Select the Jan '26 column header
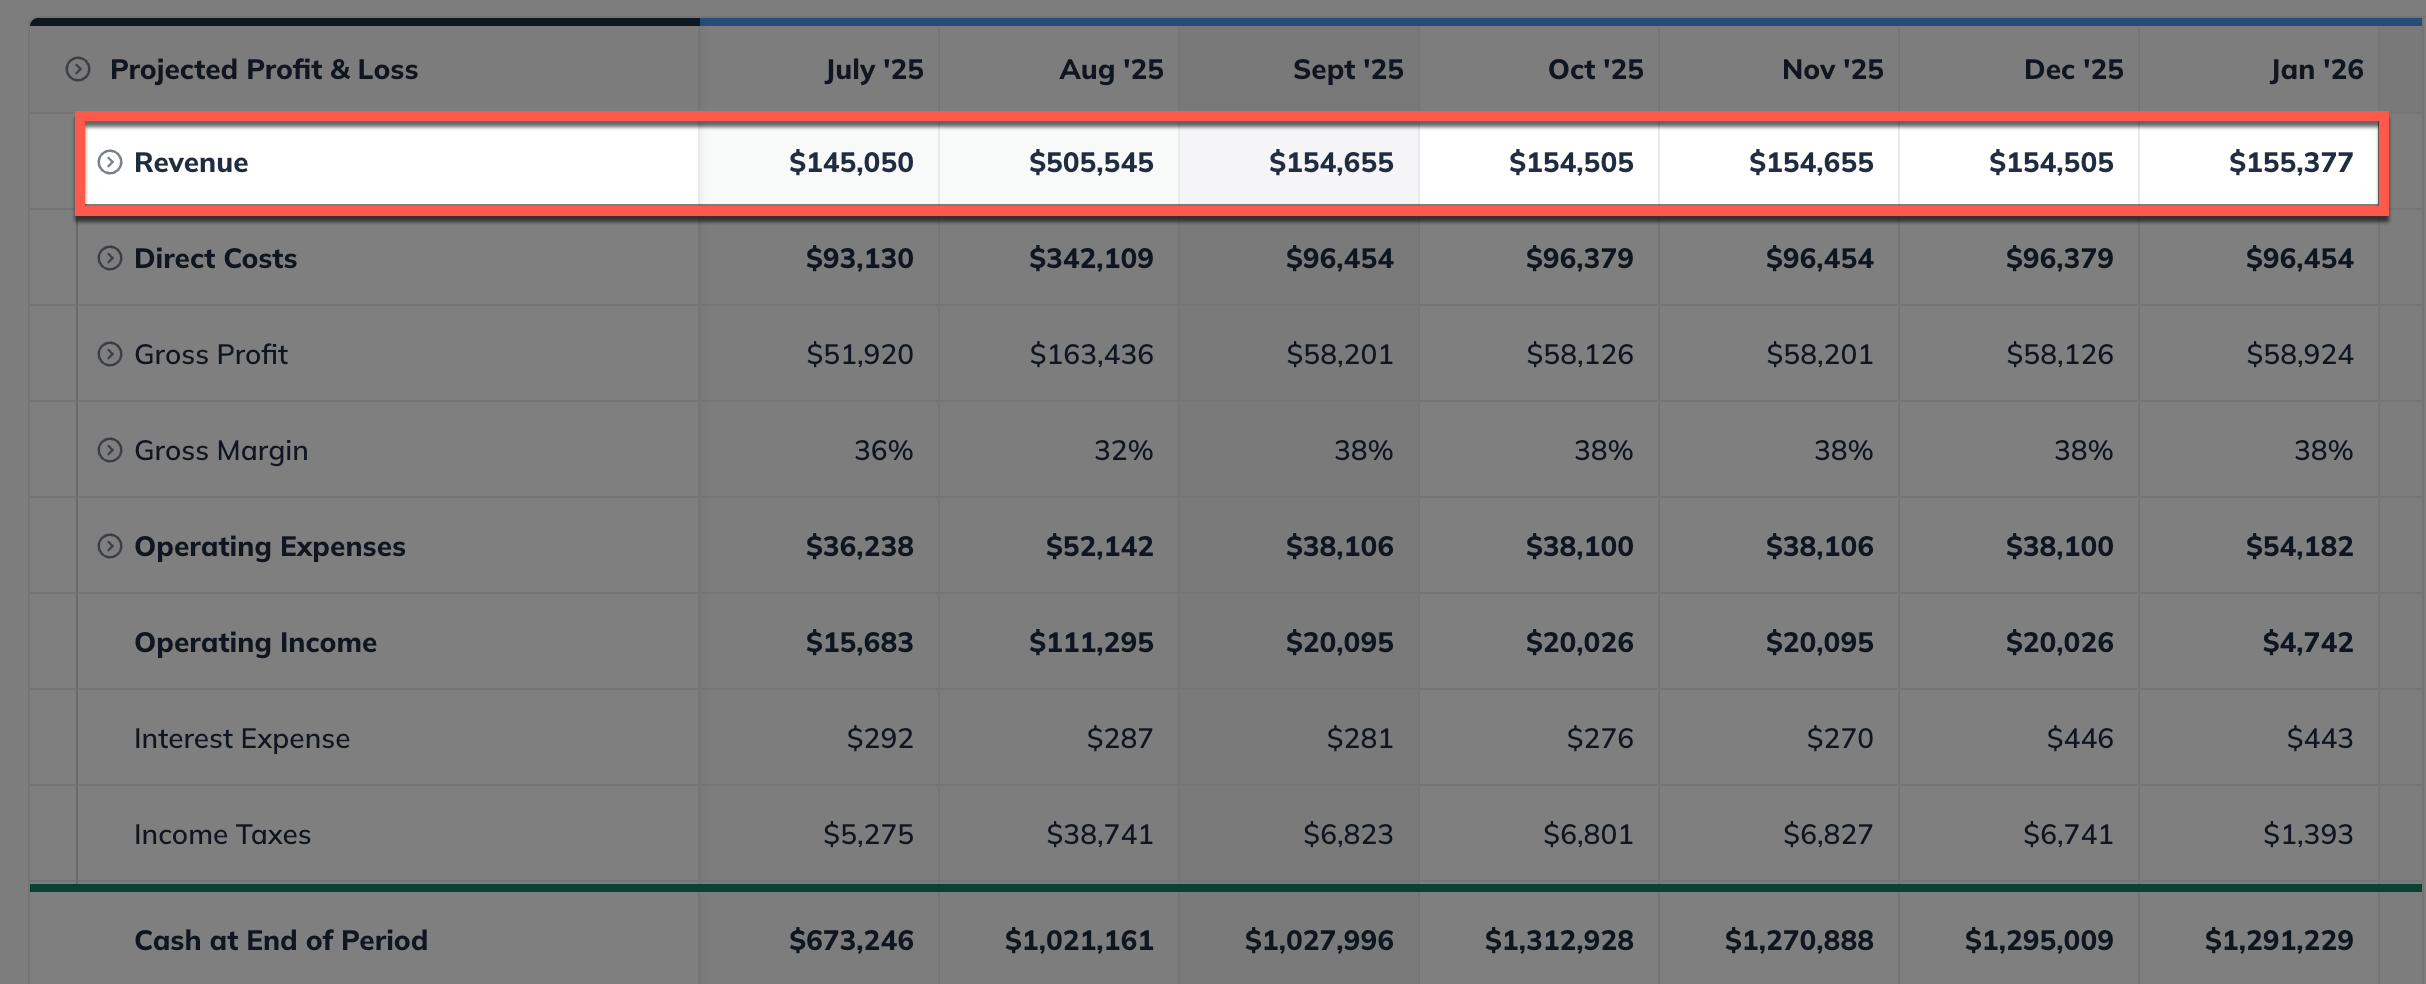The height and width of the screenshot is (984, 2426). (2315, 69)
